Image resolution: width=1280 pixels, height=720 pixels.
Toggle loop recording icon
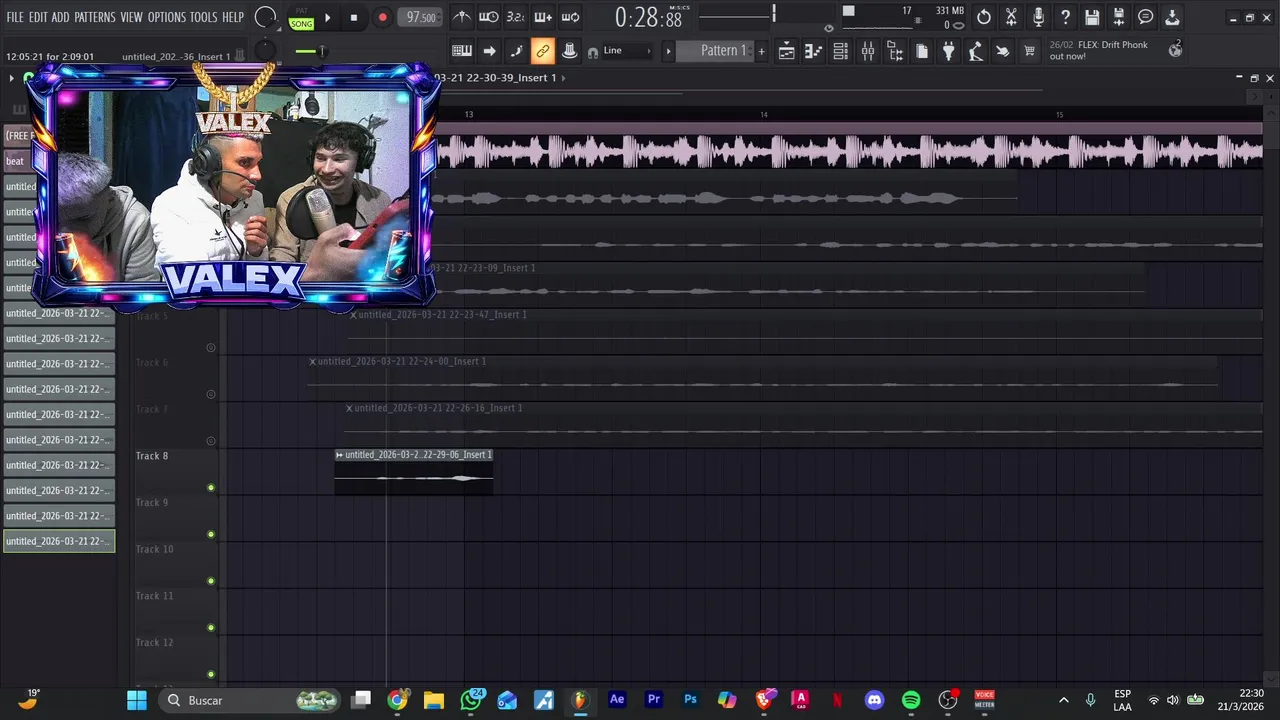[570, 17]
